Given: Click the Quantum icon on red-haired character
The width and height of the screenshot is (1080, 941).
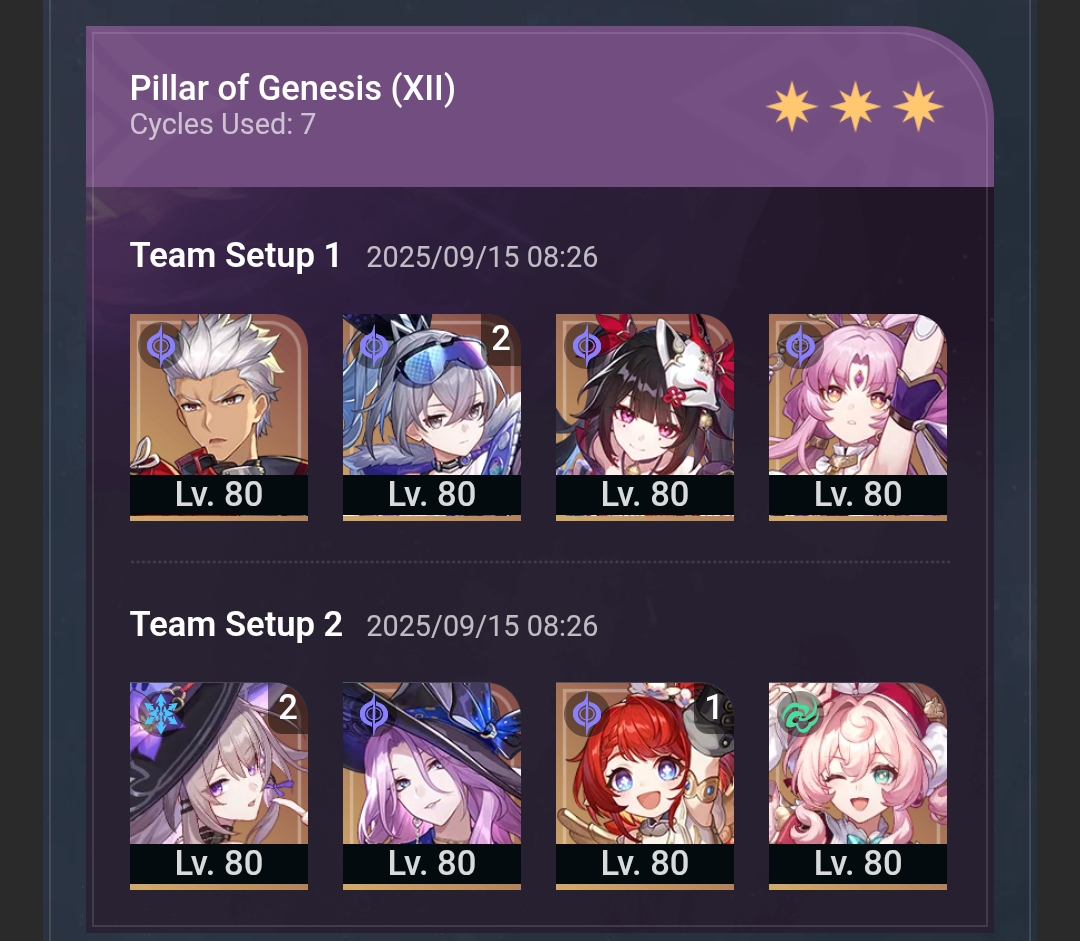Looking at the screenshot, I should tap(587, 714).
